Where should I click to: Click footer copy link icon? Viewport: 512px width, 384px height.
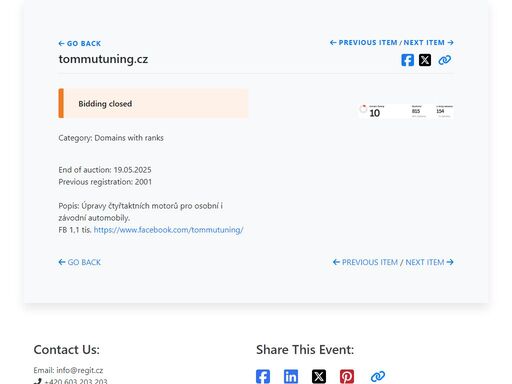point(378,376)
